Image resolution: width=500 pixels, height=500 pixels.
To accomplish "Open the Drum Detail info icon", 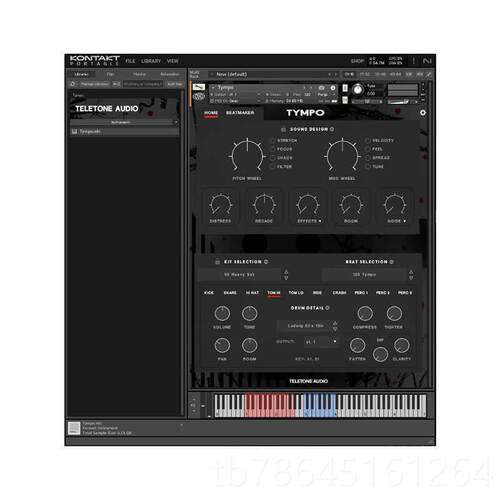I will (327, 308).
